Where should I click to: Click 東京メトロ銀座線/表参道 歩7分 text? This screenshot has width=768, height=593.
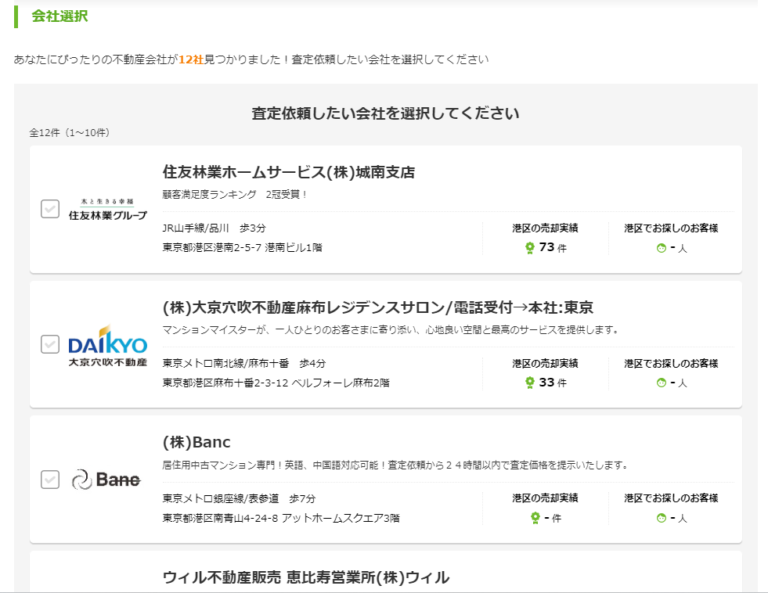(x=239, y=498)
